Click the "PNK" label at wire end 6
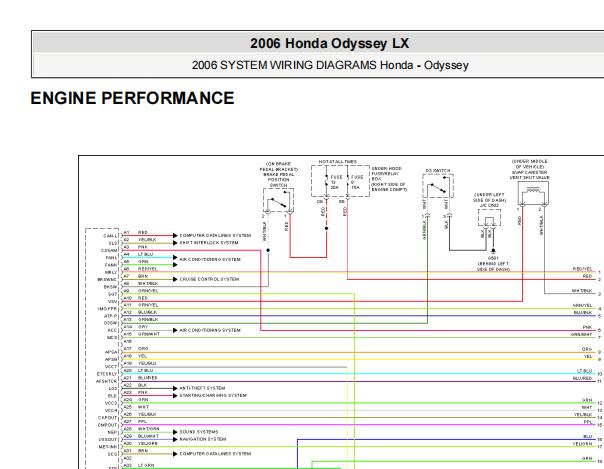604x469 pixels. coord(587,327)
